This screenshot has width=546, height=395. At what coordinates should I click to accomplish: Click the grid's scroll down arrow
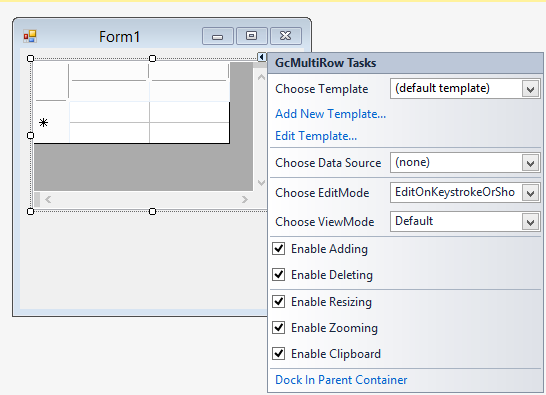tap(261, 182)
